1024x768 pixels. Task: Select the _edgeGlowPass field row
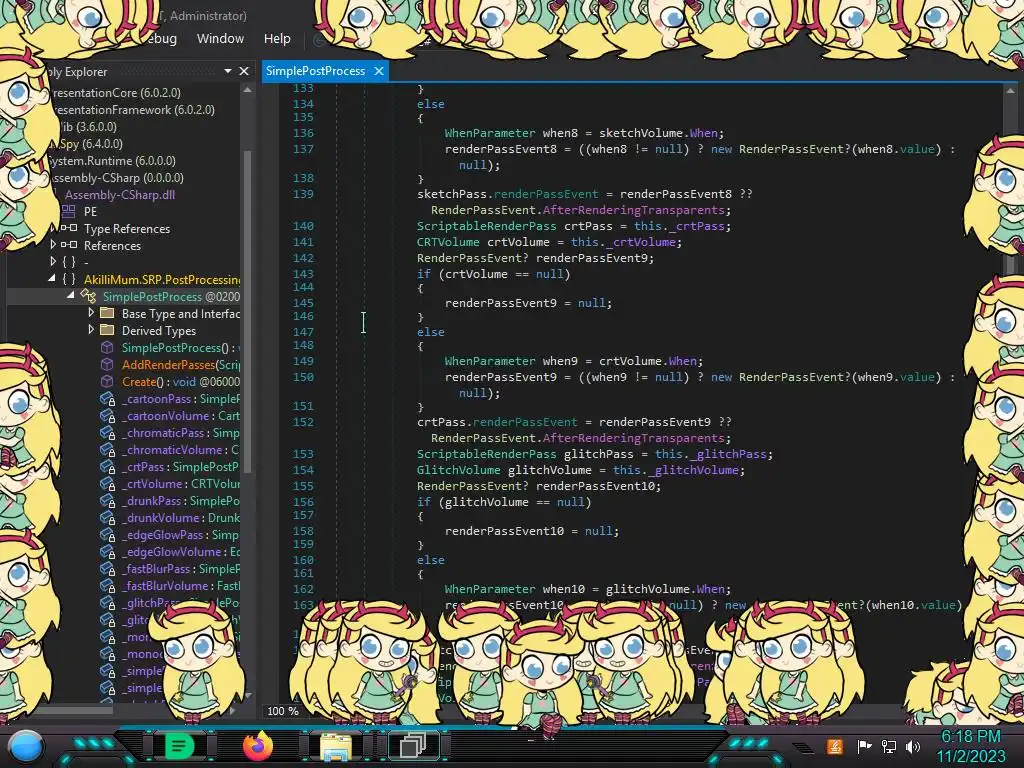pos(170,535)
